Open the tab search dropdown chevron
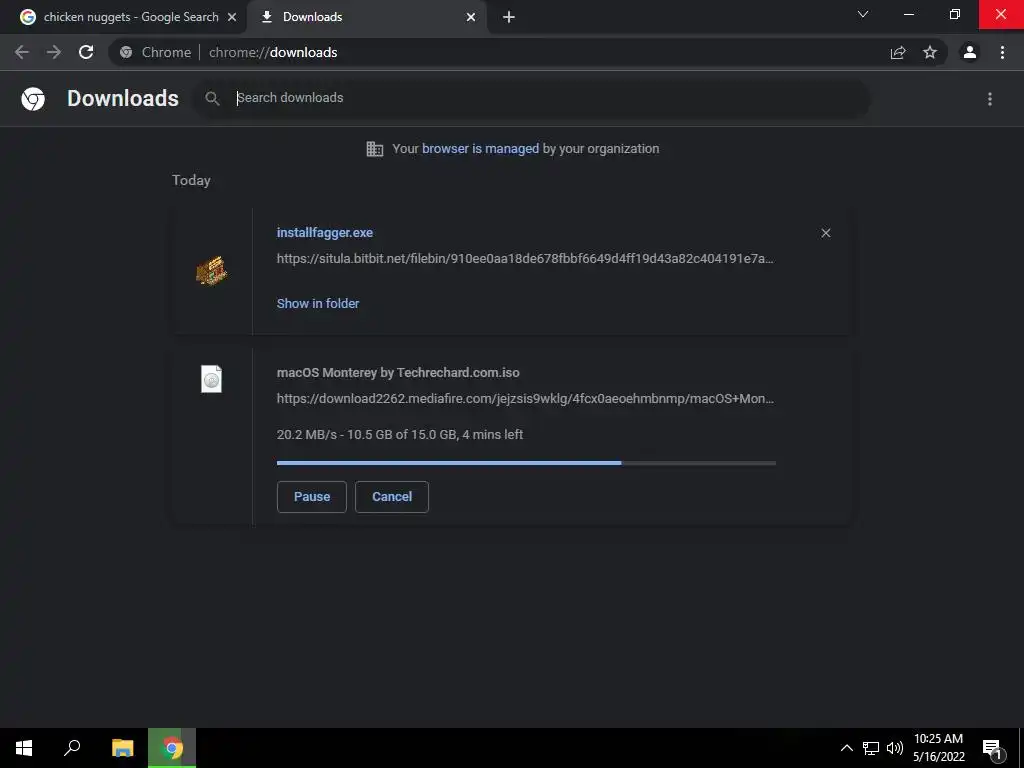This screenshot has width=1024, height=768. pos(863,14)
